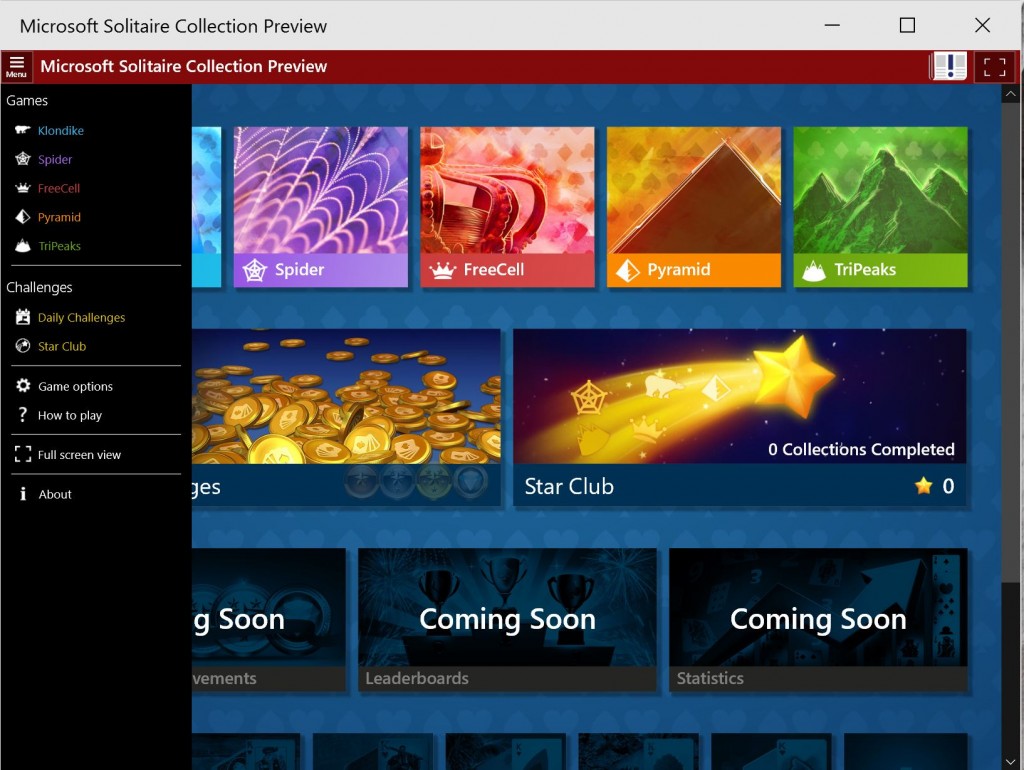This screenshot has height=770, width=1024.
Task: Click the Leaderboards Coming Soon tile
Action: click(x=507, y=620)
